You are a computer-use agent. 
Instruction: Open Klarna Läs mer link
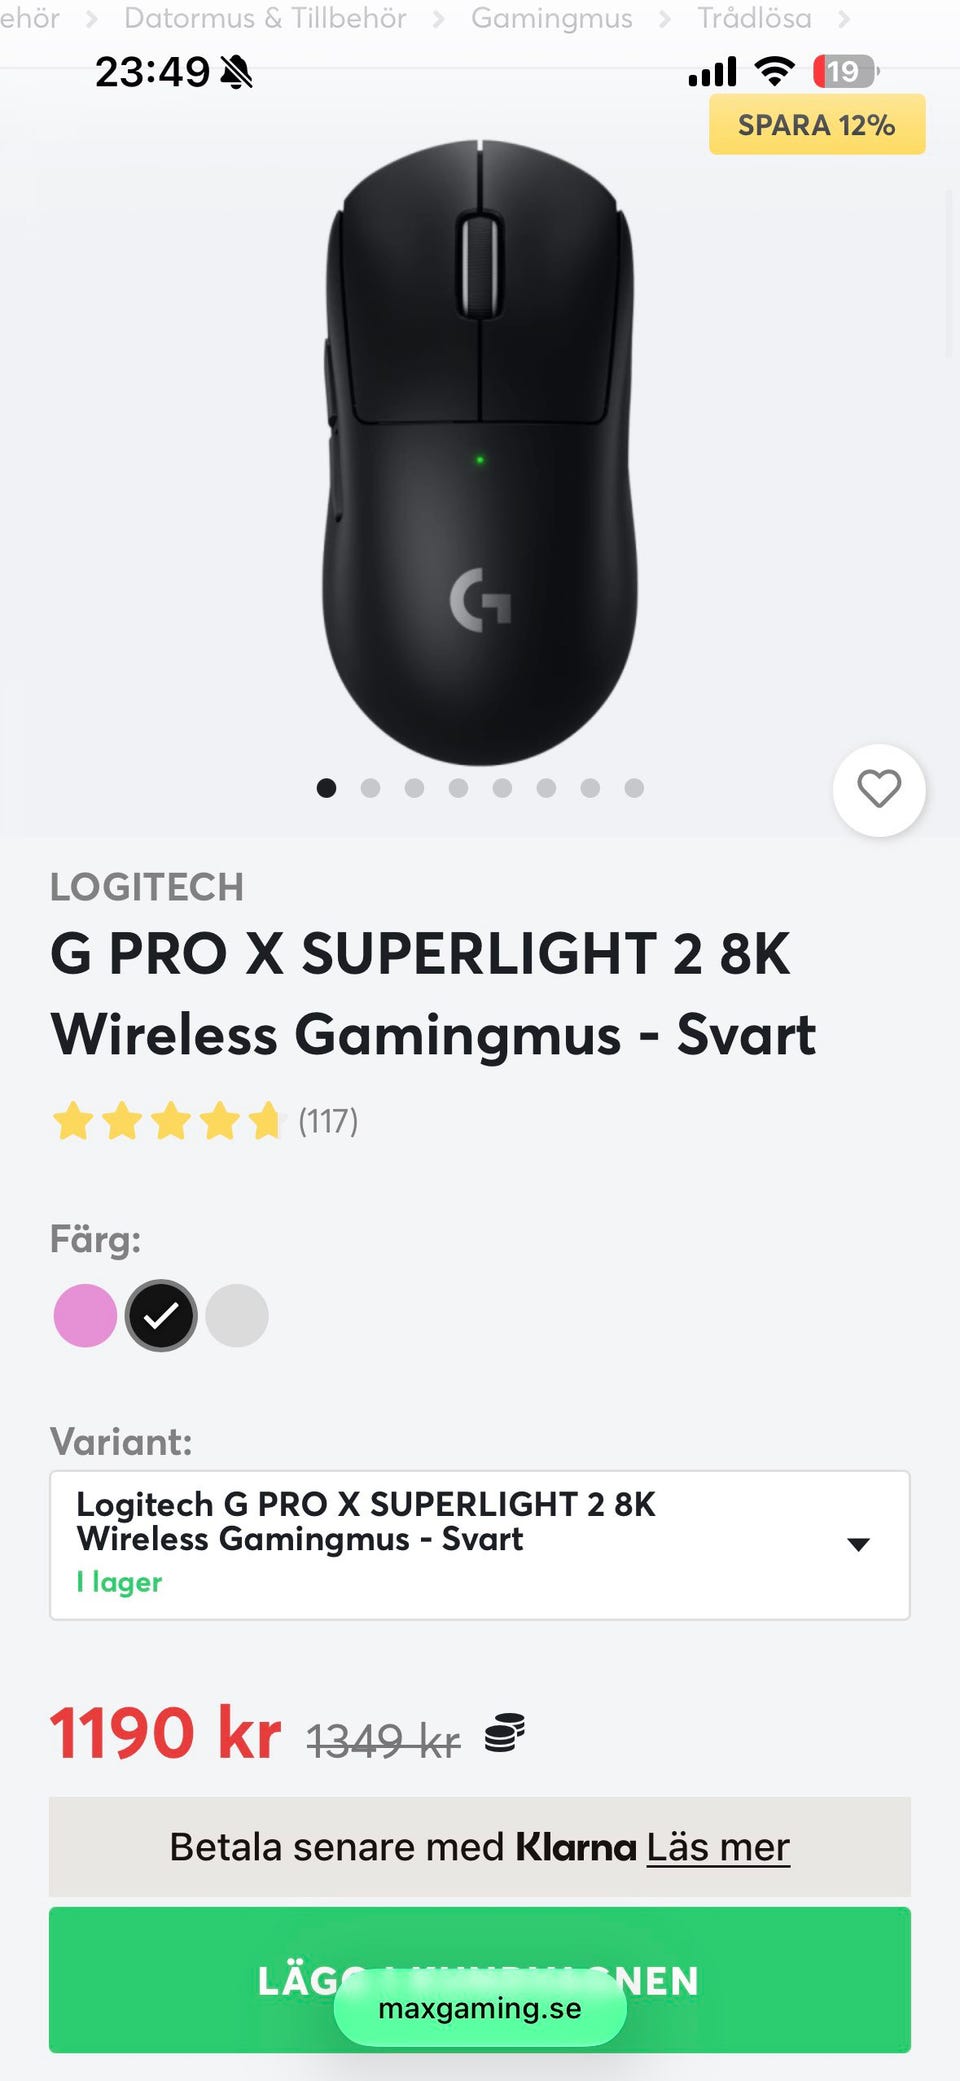[x=718, y=1847]
